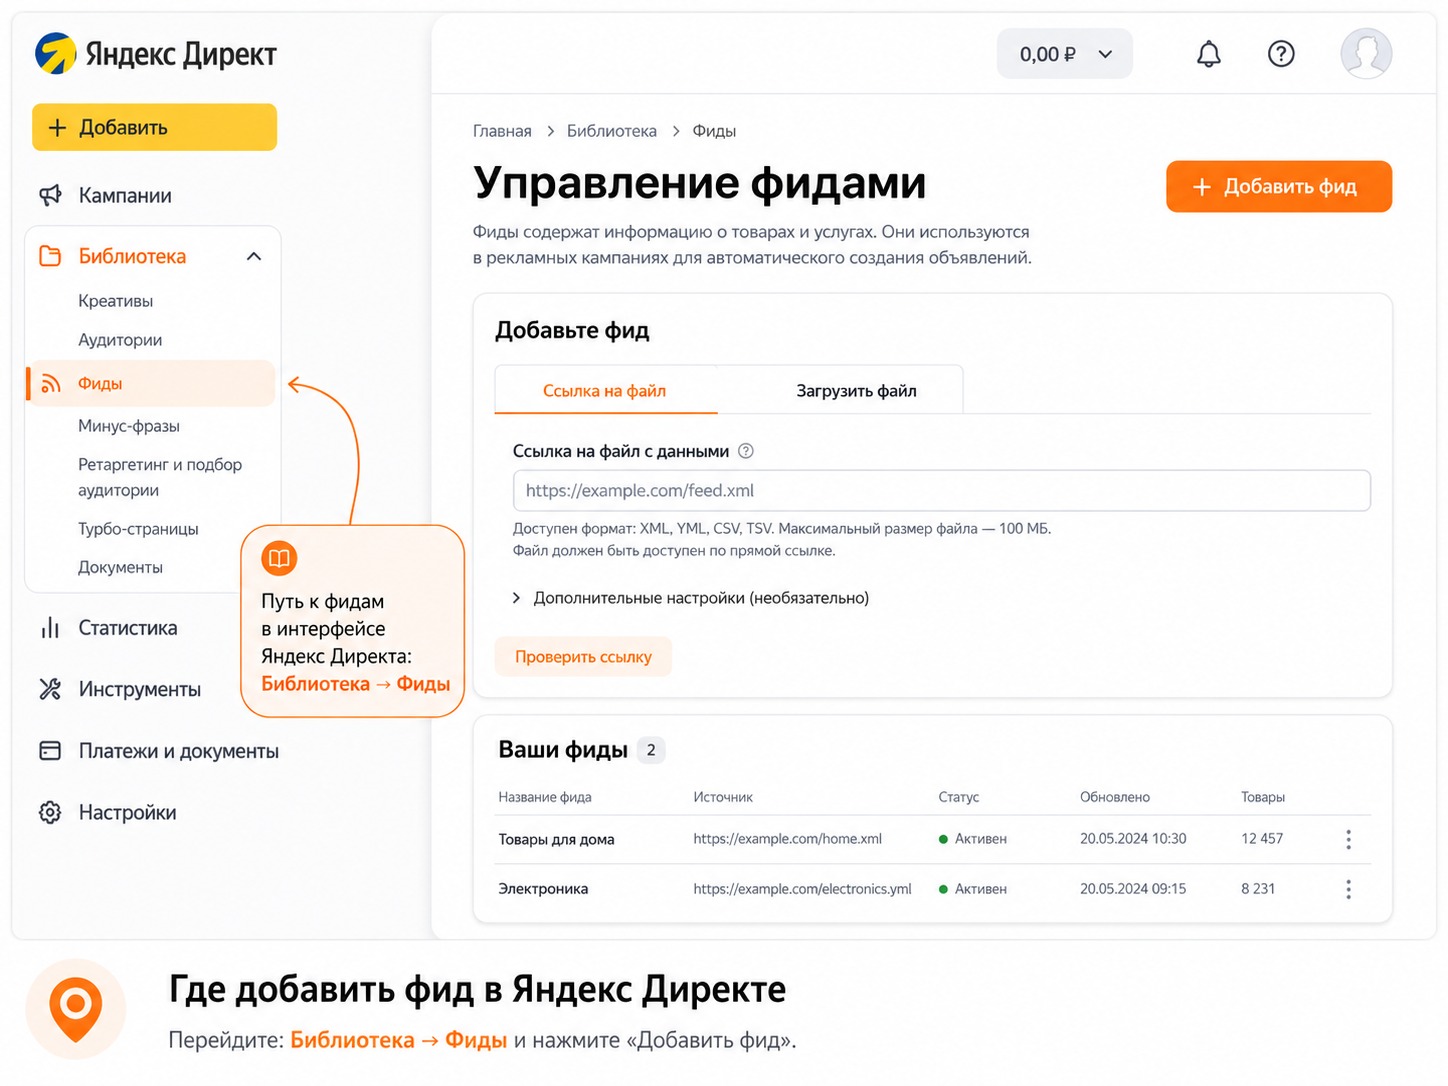Screen dimensions: 1448x1086
Task: Collapse the Библиотека section chevron
Action: click(254, 256)
